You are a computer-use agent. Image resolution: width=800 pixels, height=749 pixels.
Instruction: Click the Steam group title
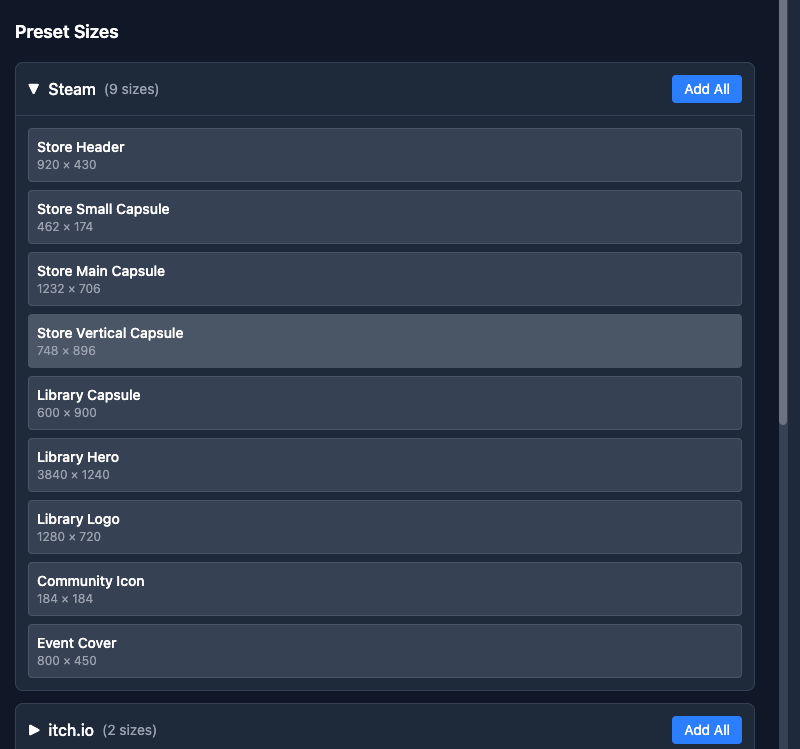[72, 90]
